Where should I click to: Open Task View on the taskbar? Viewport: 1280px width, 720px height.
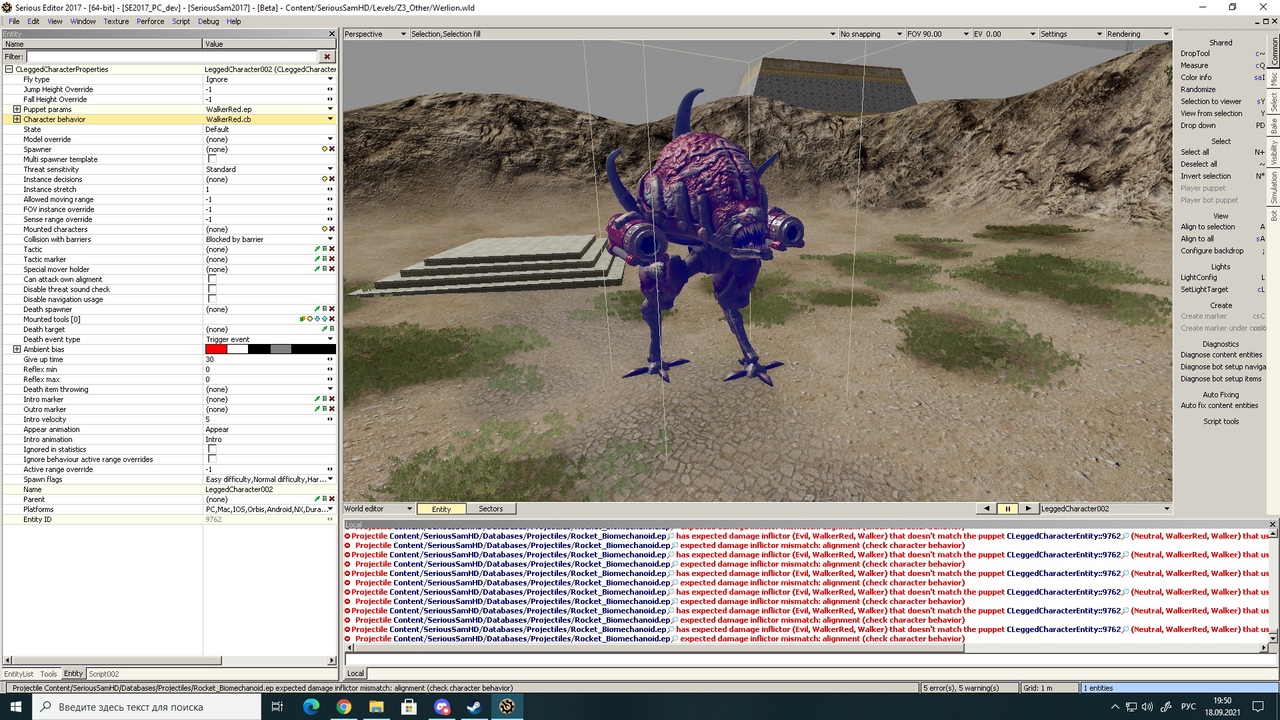(277, 707)
